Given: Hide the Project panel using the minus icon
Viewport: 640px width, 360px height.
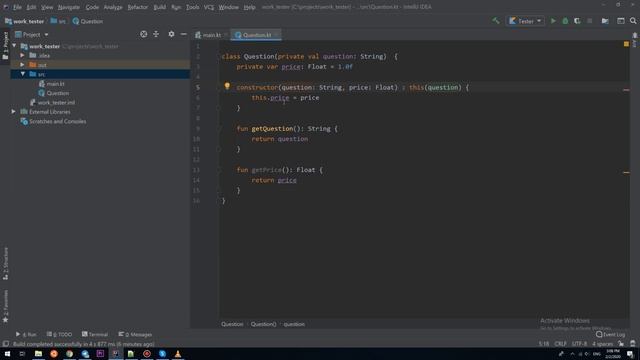Looking at the screenshot, I should tap(184, 34).
